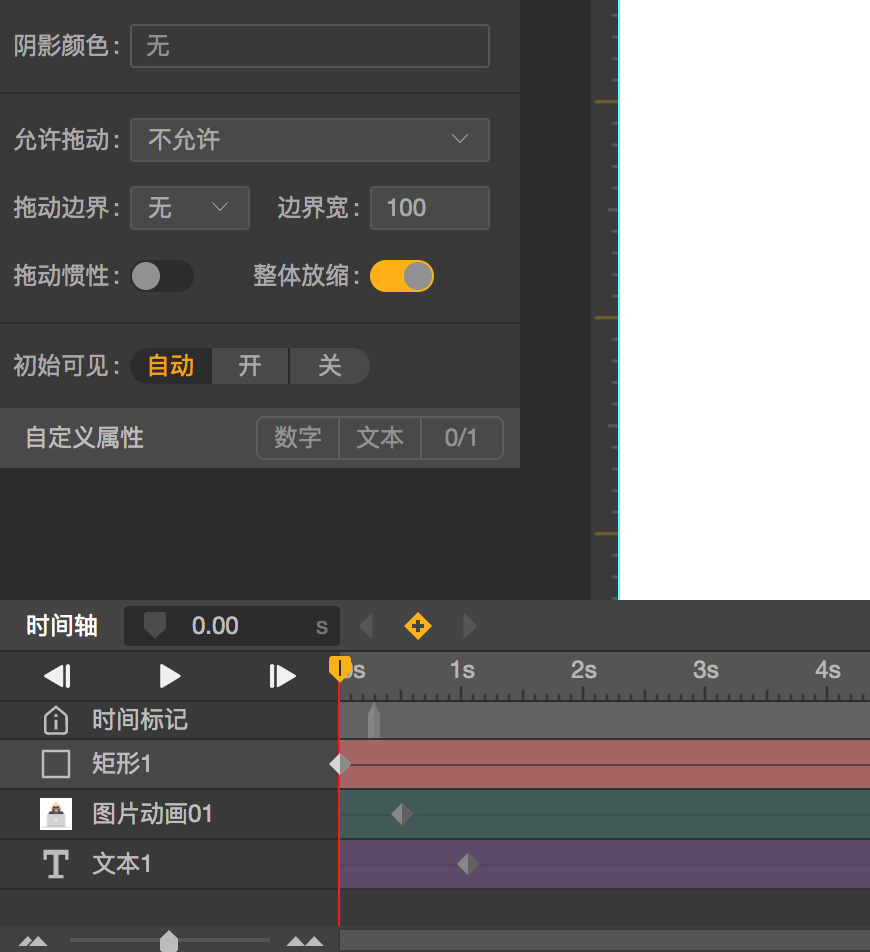The image size is (870, 952).
Task: Click the 矩形1 rectangle layer icon
Action: pos(56,765)
